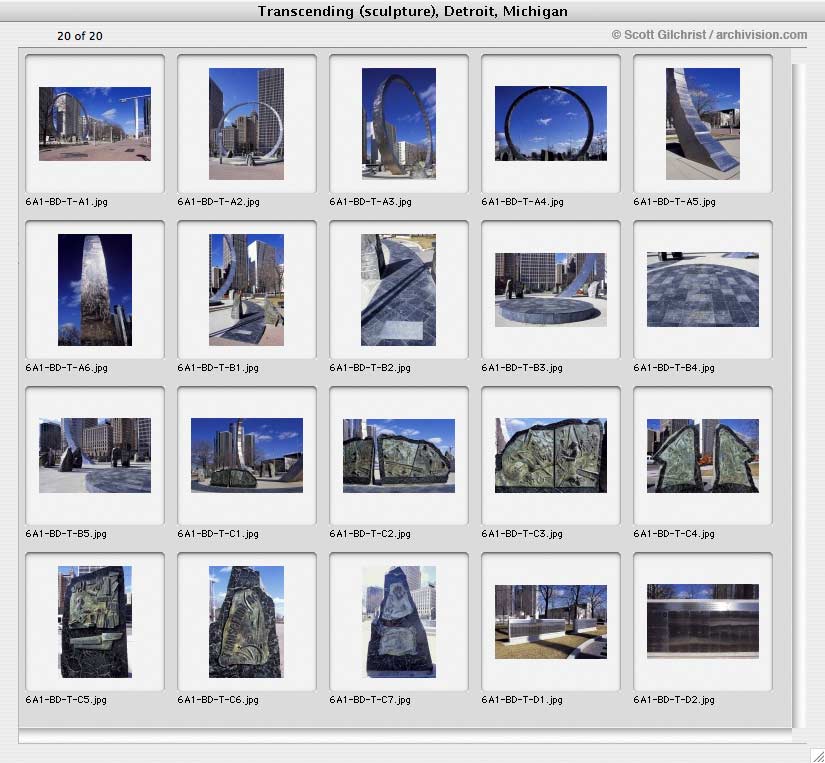
Task: Select thumbnail 6A1-BD-T-B2.jpg paving detail
Action: (398, 290)
